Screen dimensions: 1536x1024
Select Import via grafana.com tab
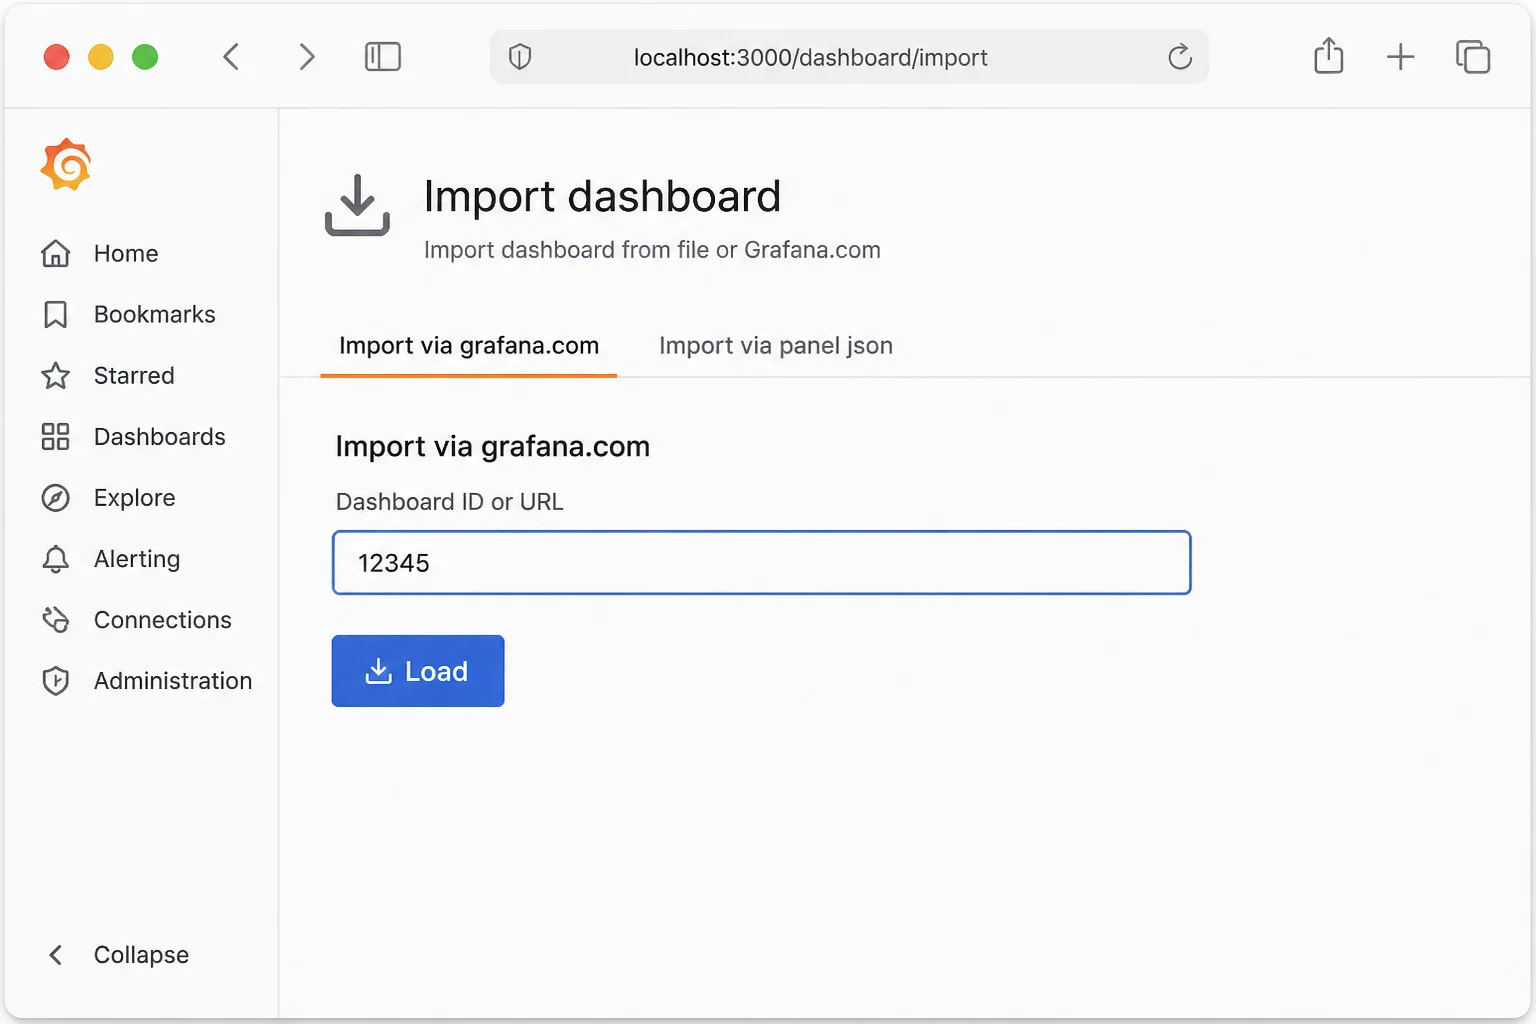pos(469,346)
